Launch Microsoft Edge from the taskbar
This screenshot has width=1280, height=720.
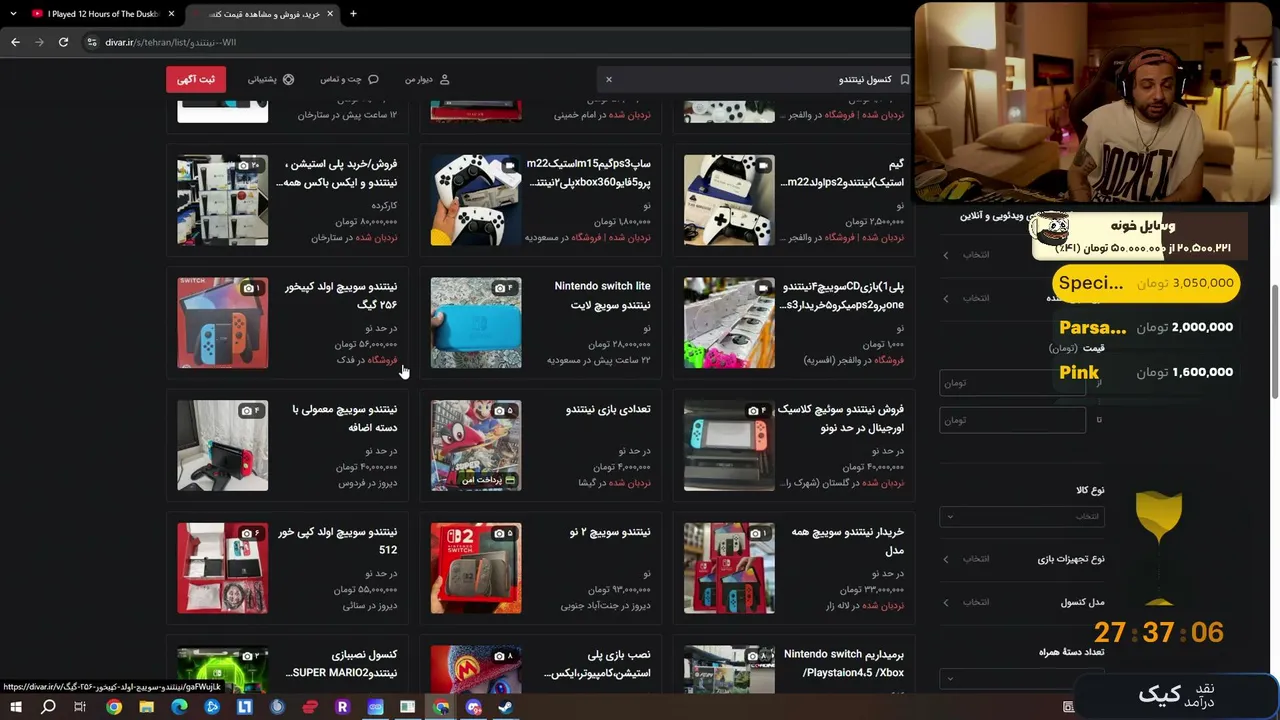coord(180,707)
